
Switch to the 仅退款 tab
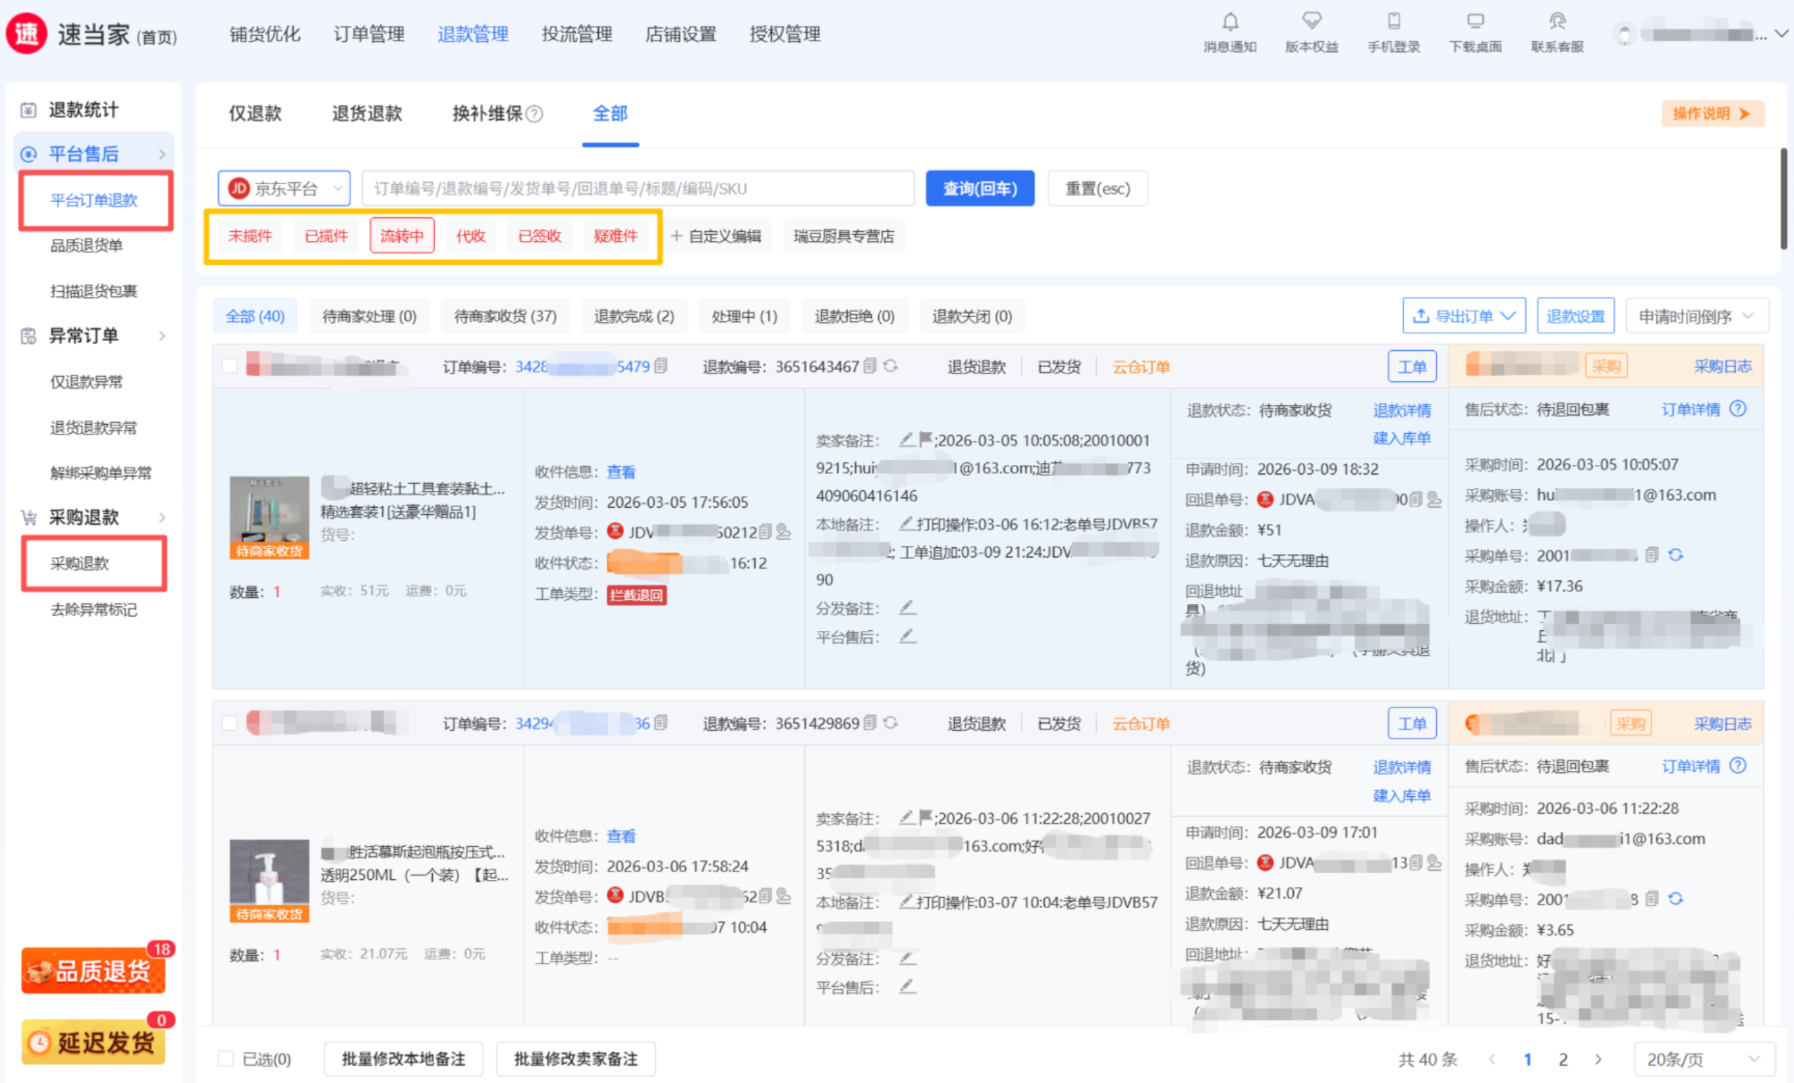255,114
